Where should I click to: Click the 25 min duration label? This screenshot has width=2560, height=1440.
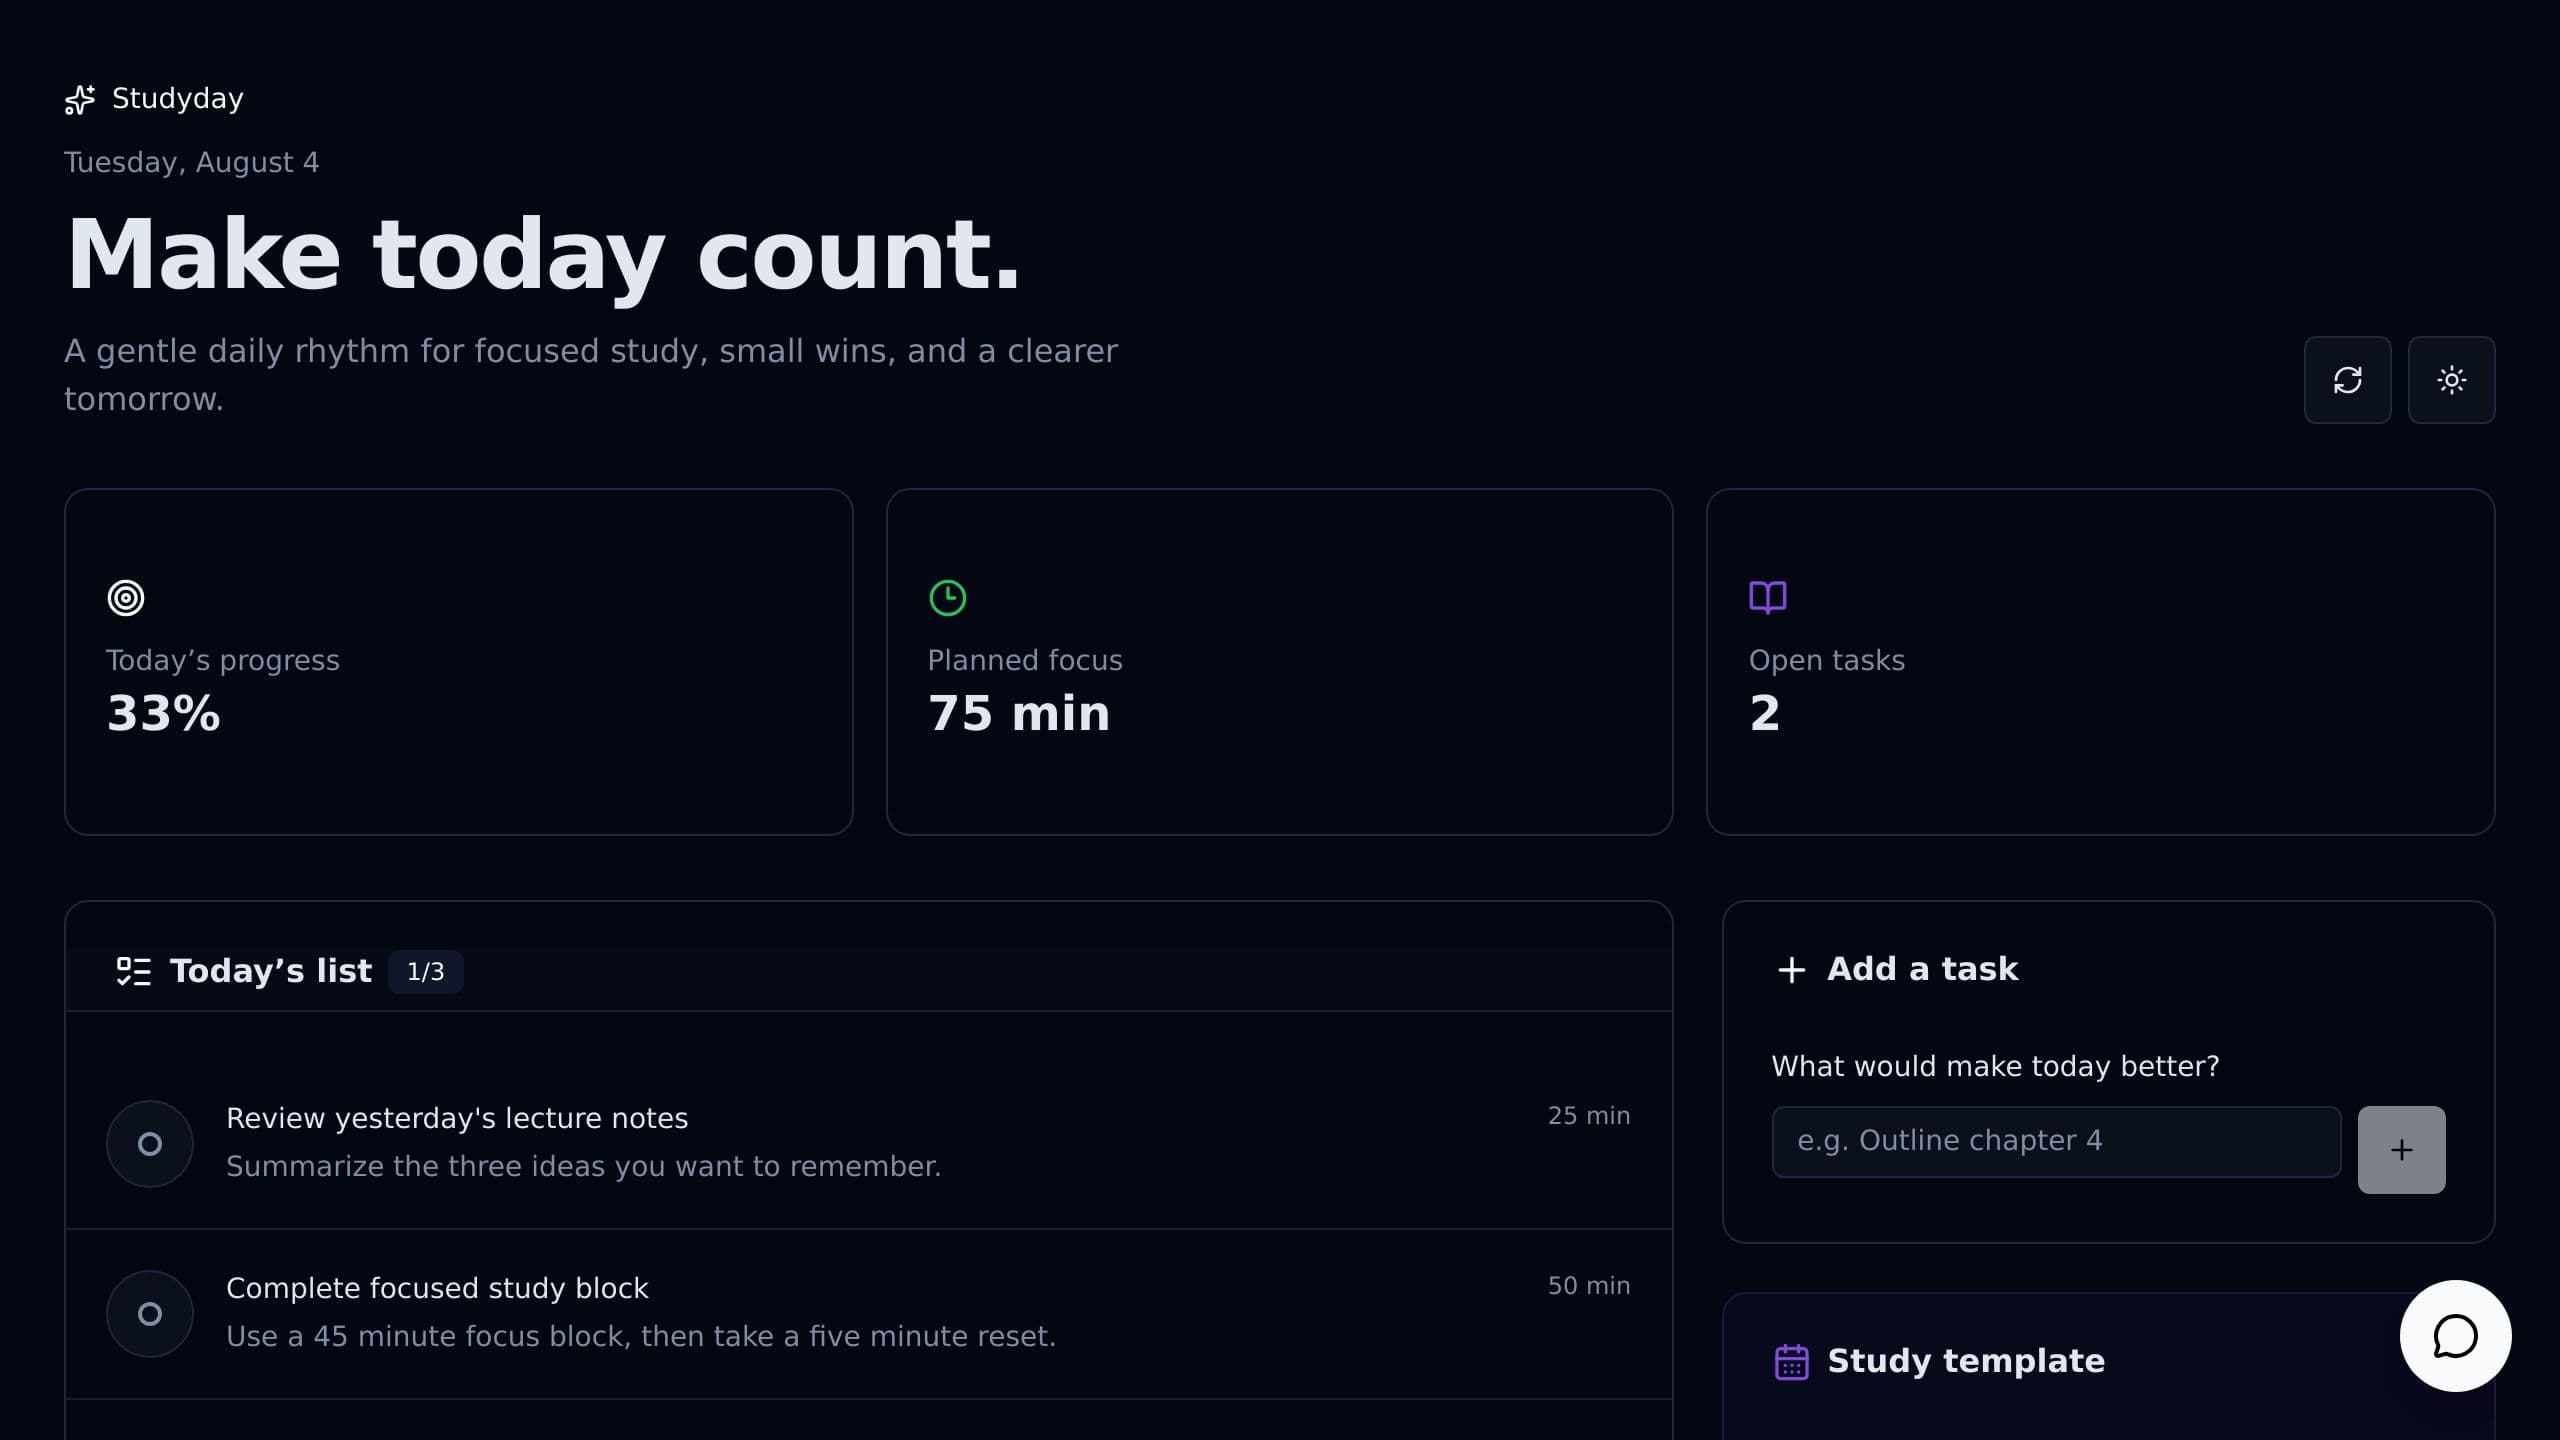click(x=1589, y=1116)
